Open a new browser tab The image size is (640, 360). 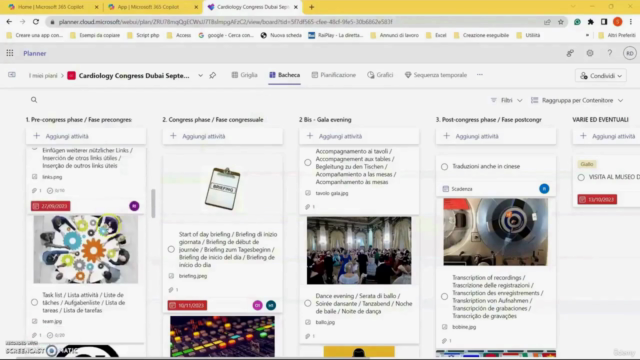click(311, 7)
